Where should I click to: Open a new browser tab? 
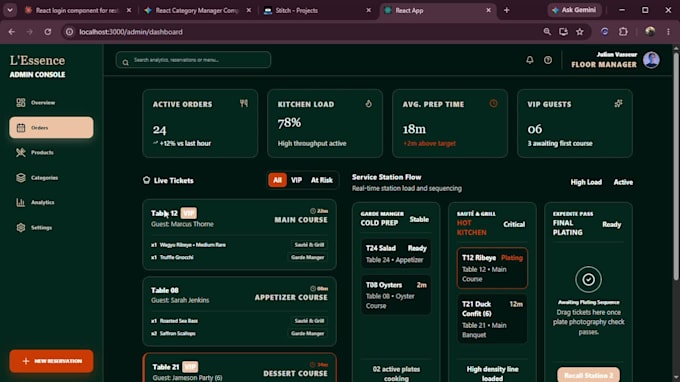coord(507,10)
